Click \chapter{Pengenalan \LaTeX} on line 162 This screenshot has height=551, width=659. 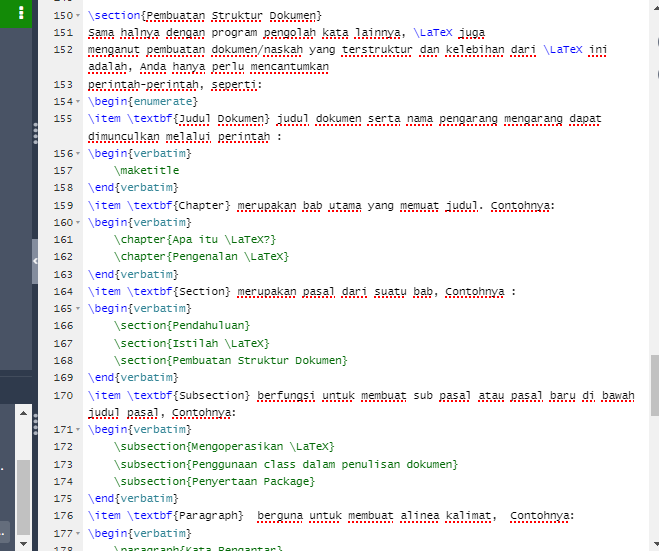click(201, 256)
